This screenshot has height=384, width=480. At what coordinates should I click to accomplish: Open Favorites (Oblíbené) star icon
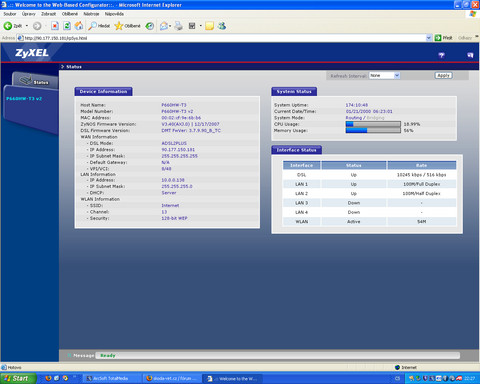119,26
